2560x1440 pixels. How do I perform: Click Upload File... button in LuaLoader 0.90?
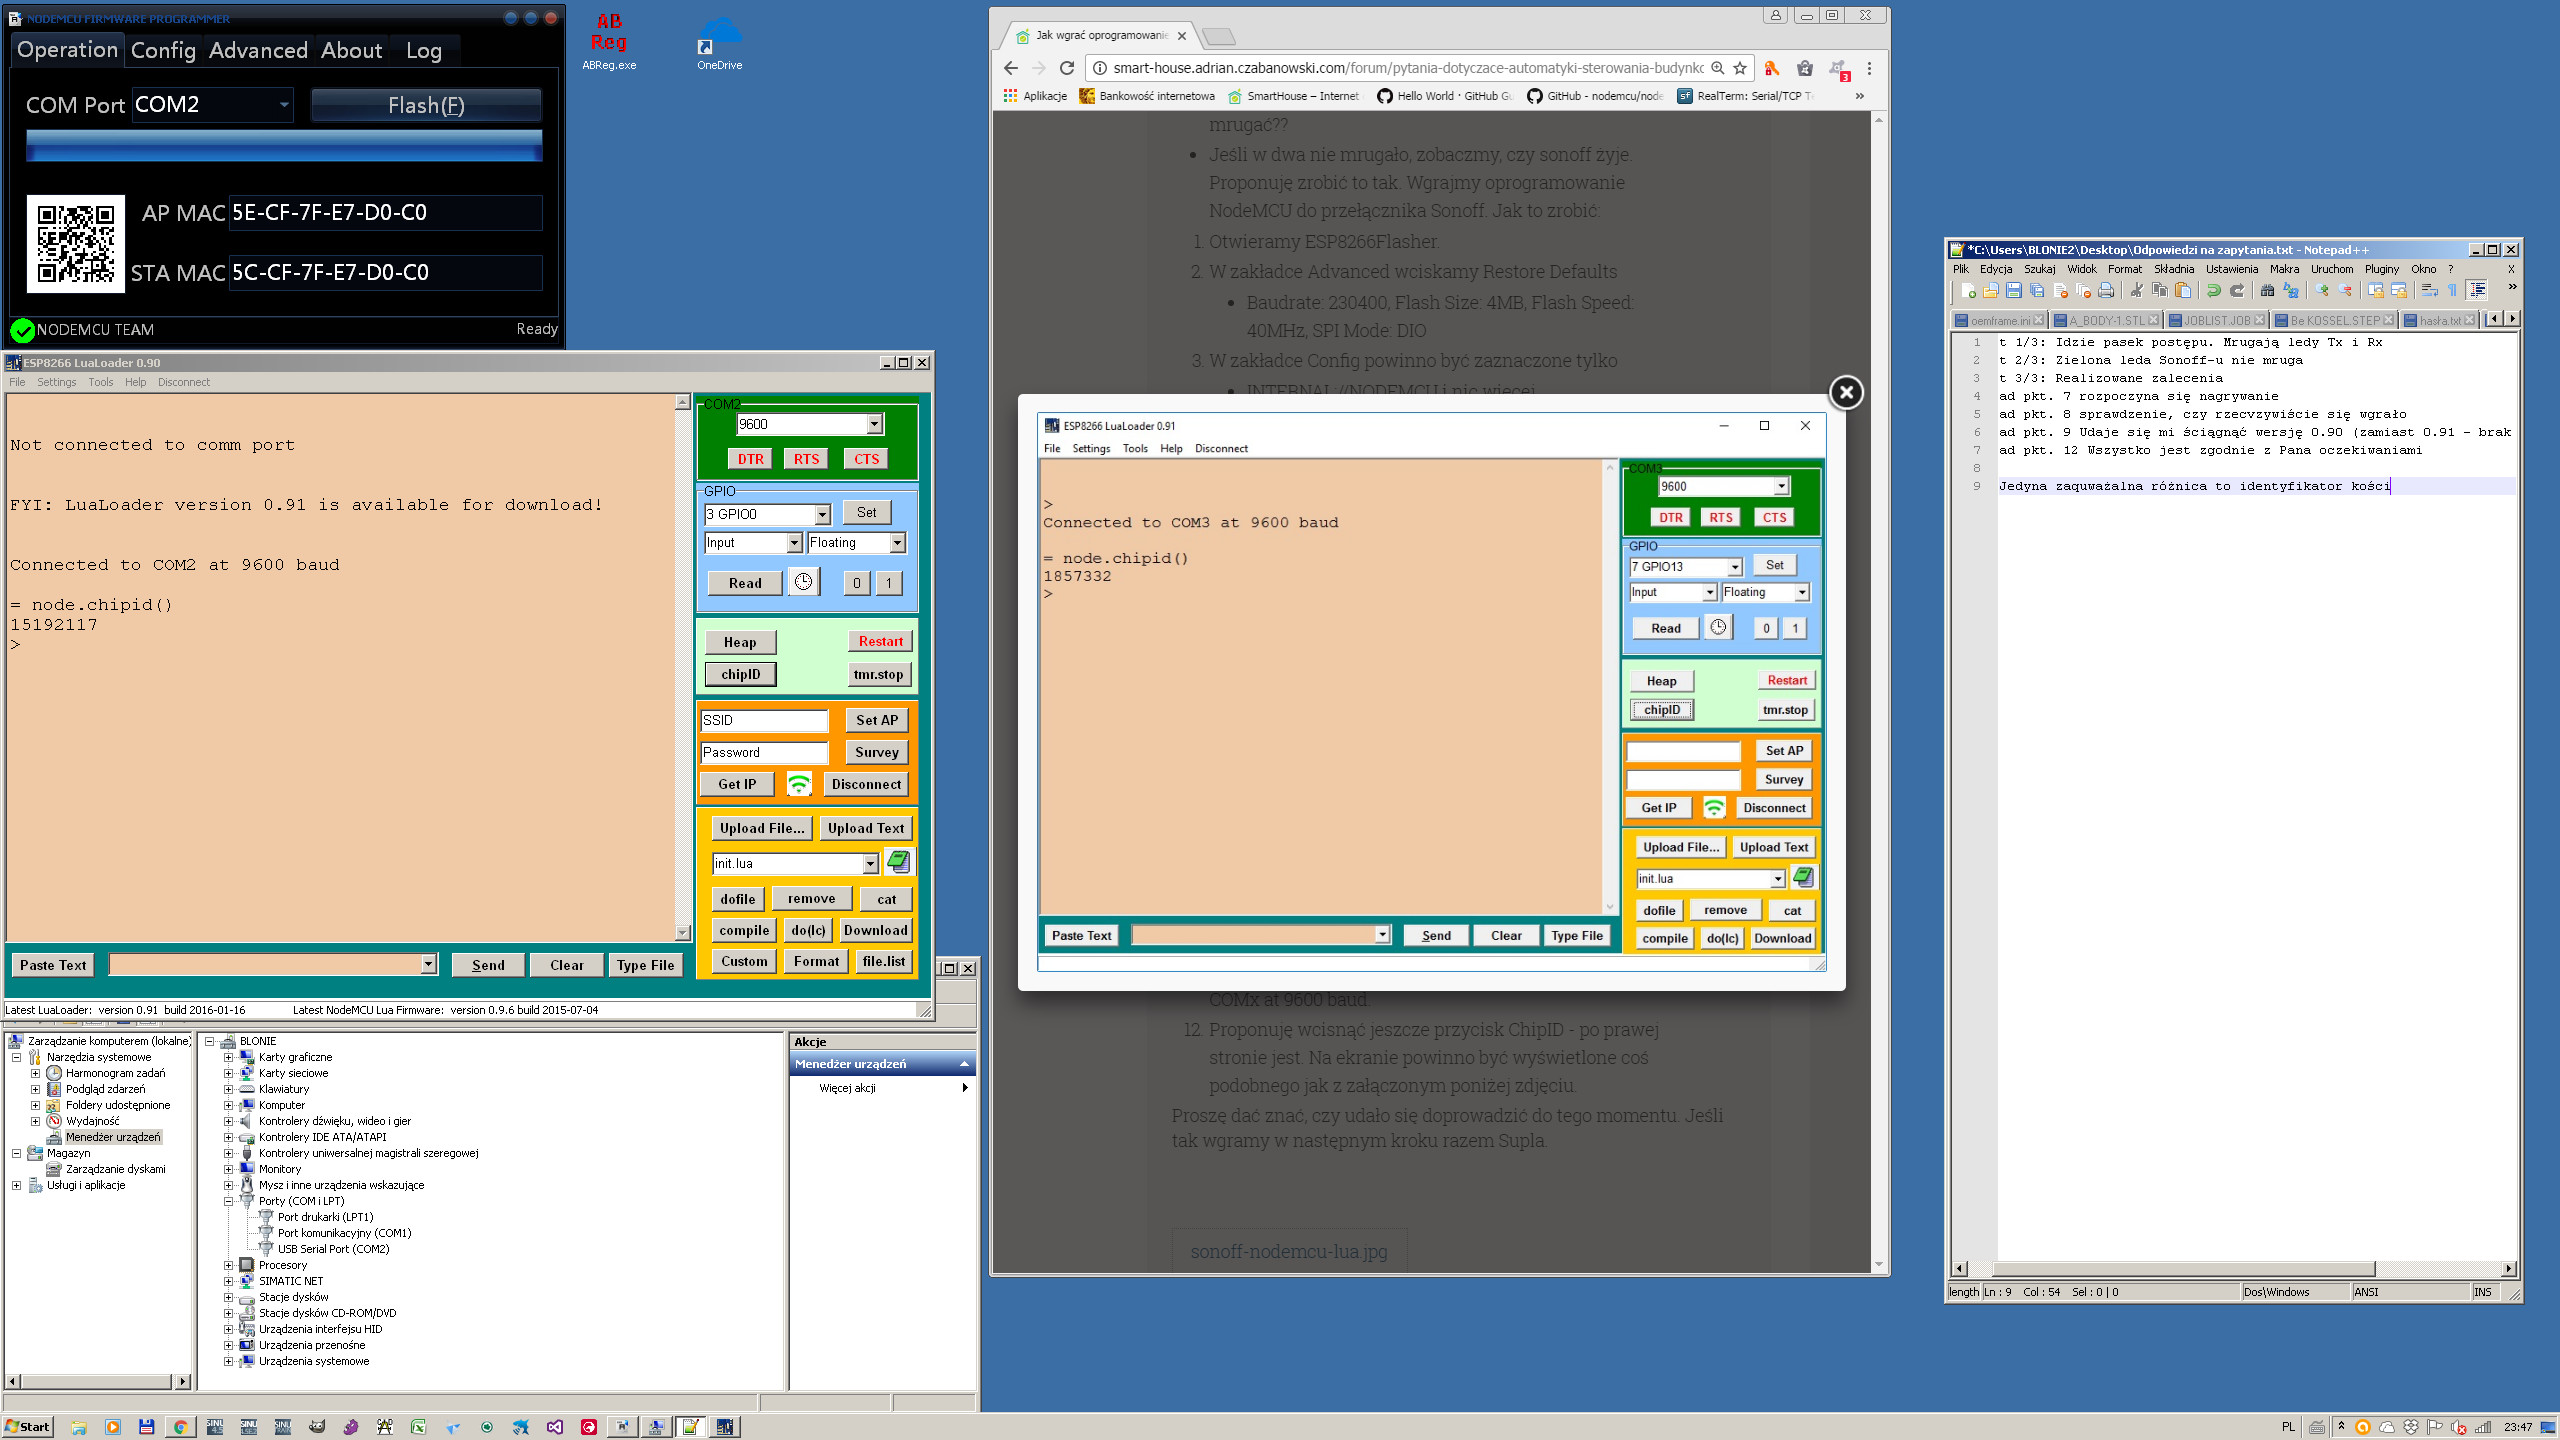tap(761, 828)
